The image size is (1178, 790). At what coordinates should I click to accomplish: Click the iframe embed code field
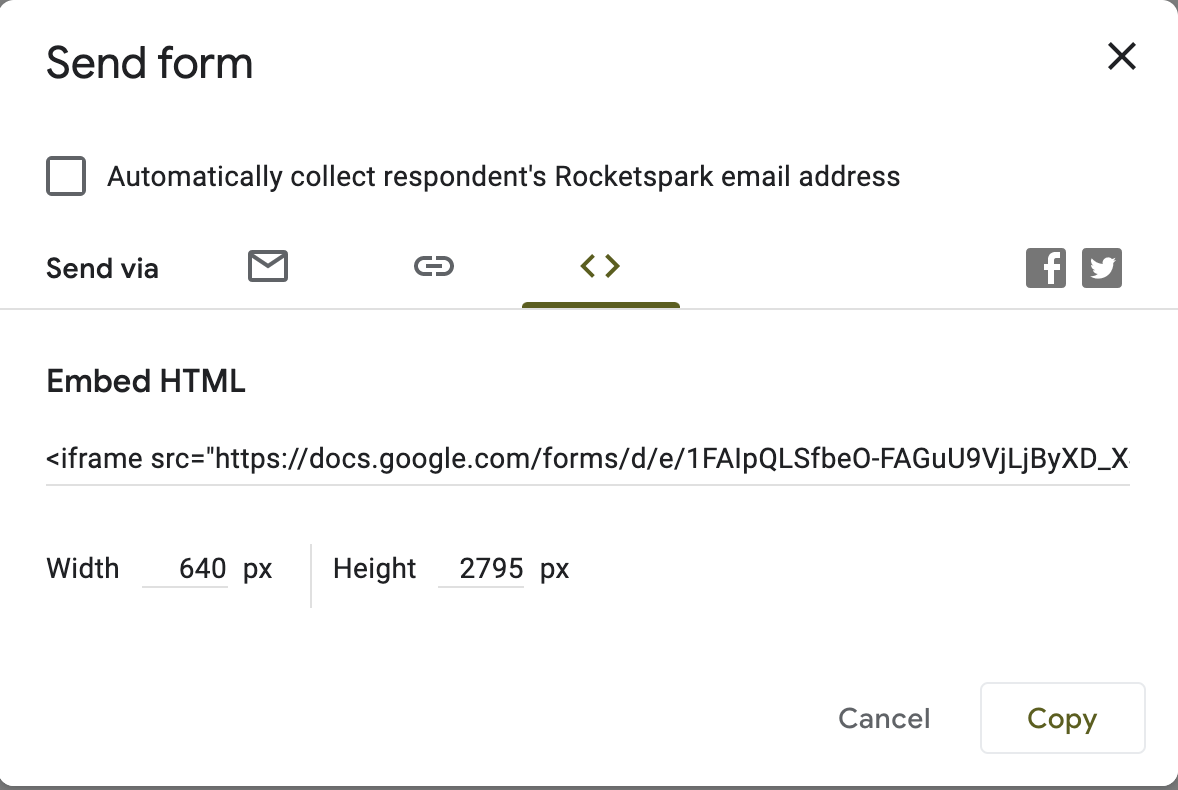pos(587,458)
